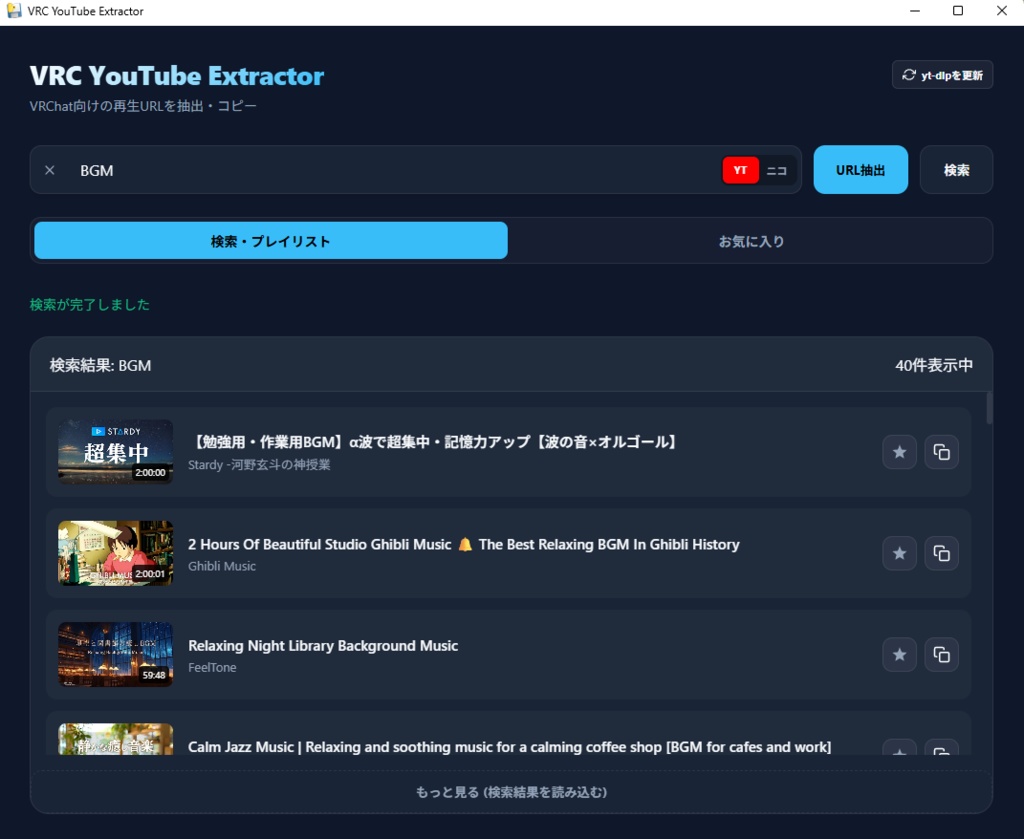Switch to the 検索・プレイリスト tab

click(271, 240)
